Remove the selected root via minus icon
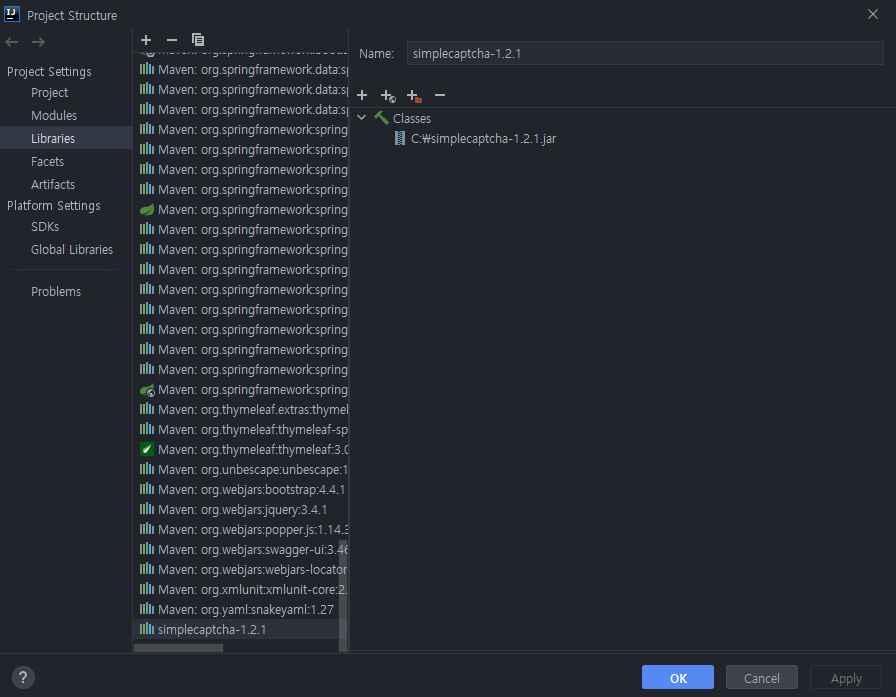The height and width of the screenshot is (697, 896). point(439,95)
